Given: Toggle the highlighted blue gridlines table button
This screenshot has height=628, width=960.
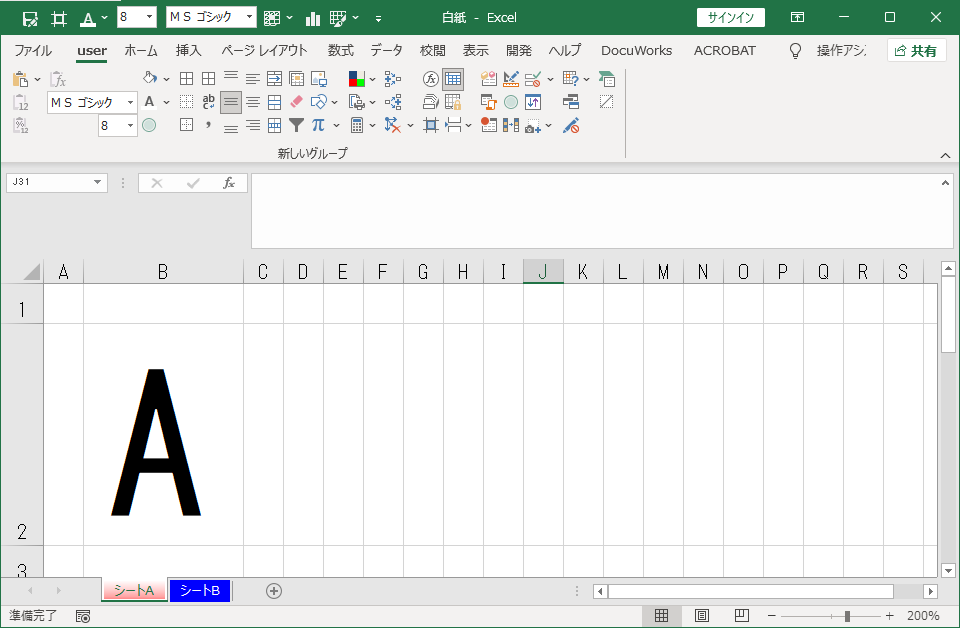Looking at the screenshot, I should pos(453,78).
